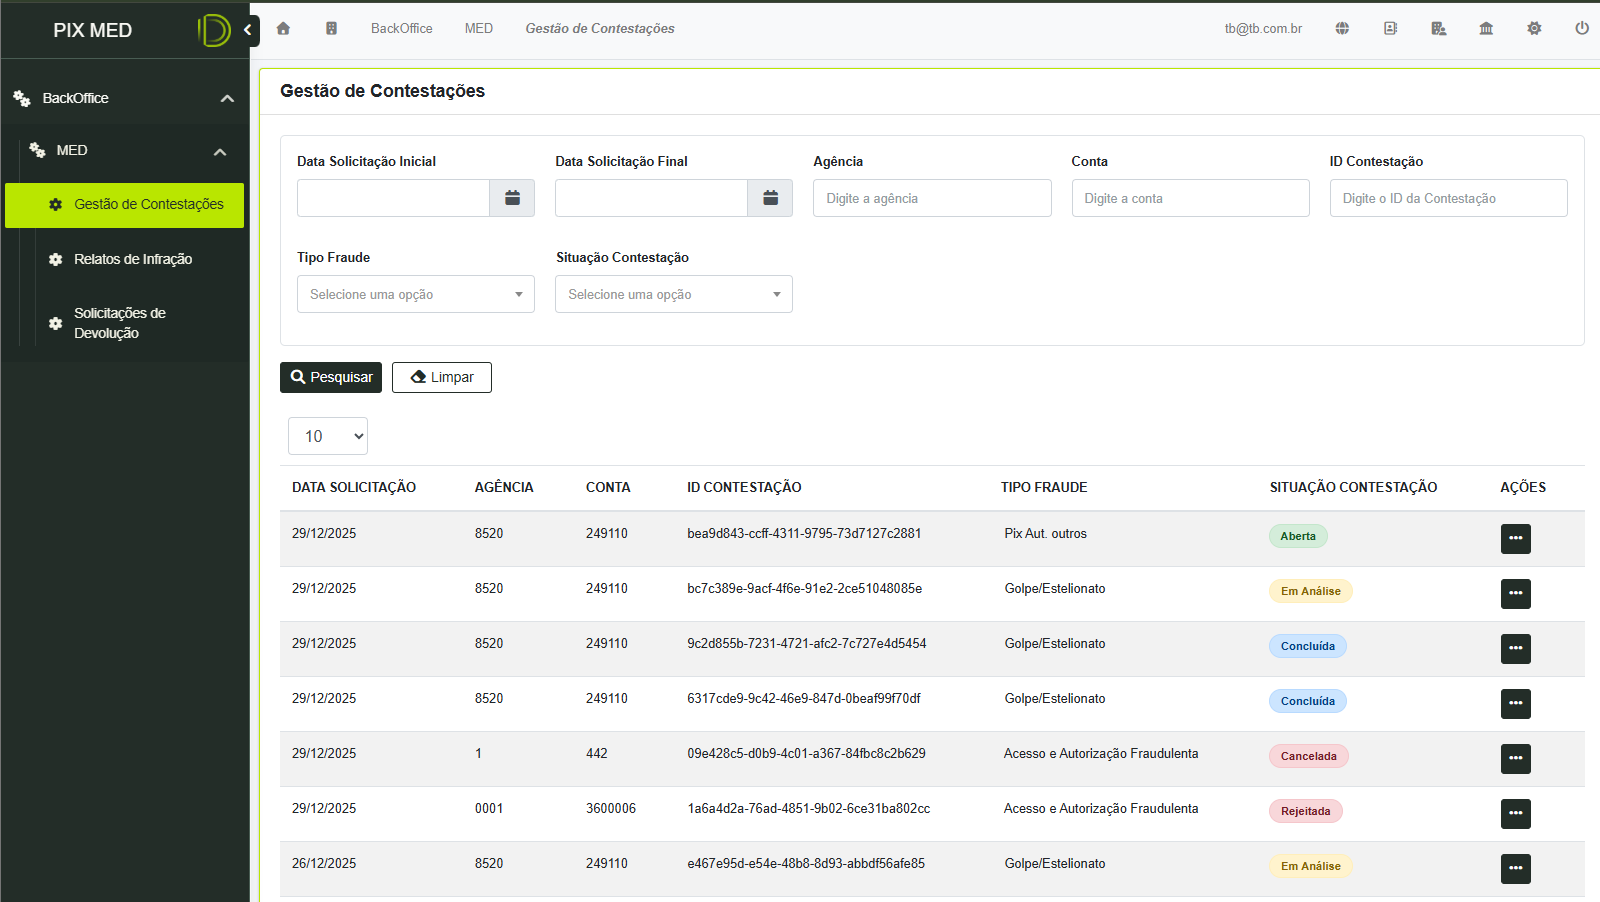Viewport: 1600px width, 902px height.
Task: Open the Situação Contestação dropdown
Action: [x=673, y=294]
